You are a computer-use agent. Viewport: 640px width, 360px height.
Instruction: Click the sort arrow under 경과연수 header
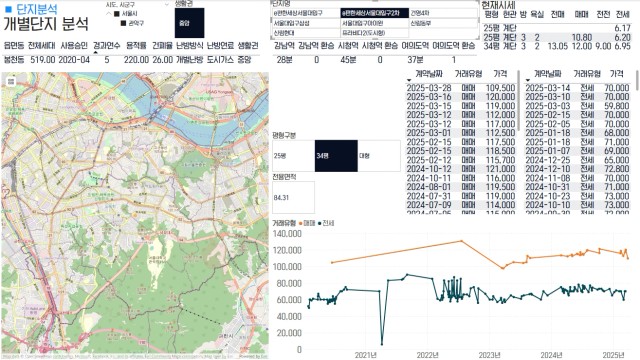click(95, 53)
